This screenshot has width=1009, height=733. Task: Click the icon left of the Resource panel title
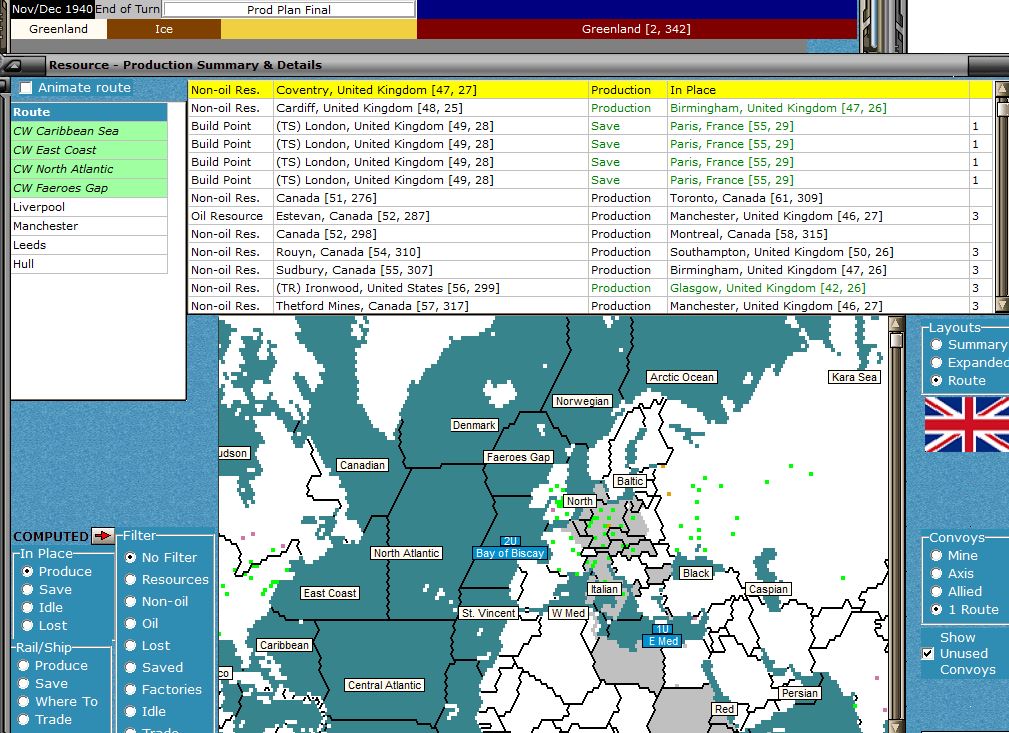coord(13,65)
